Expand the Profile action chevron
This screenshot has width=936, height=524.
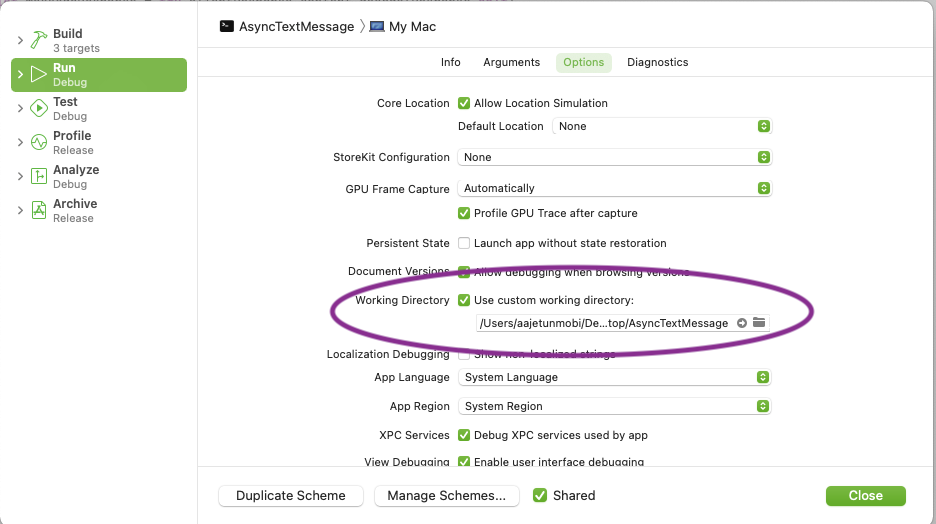click(20, 142)
